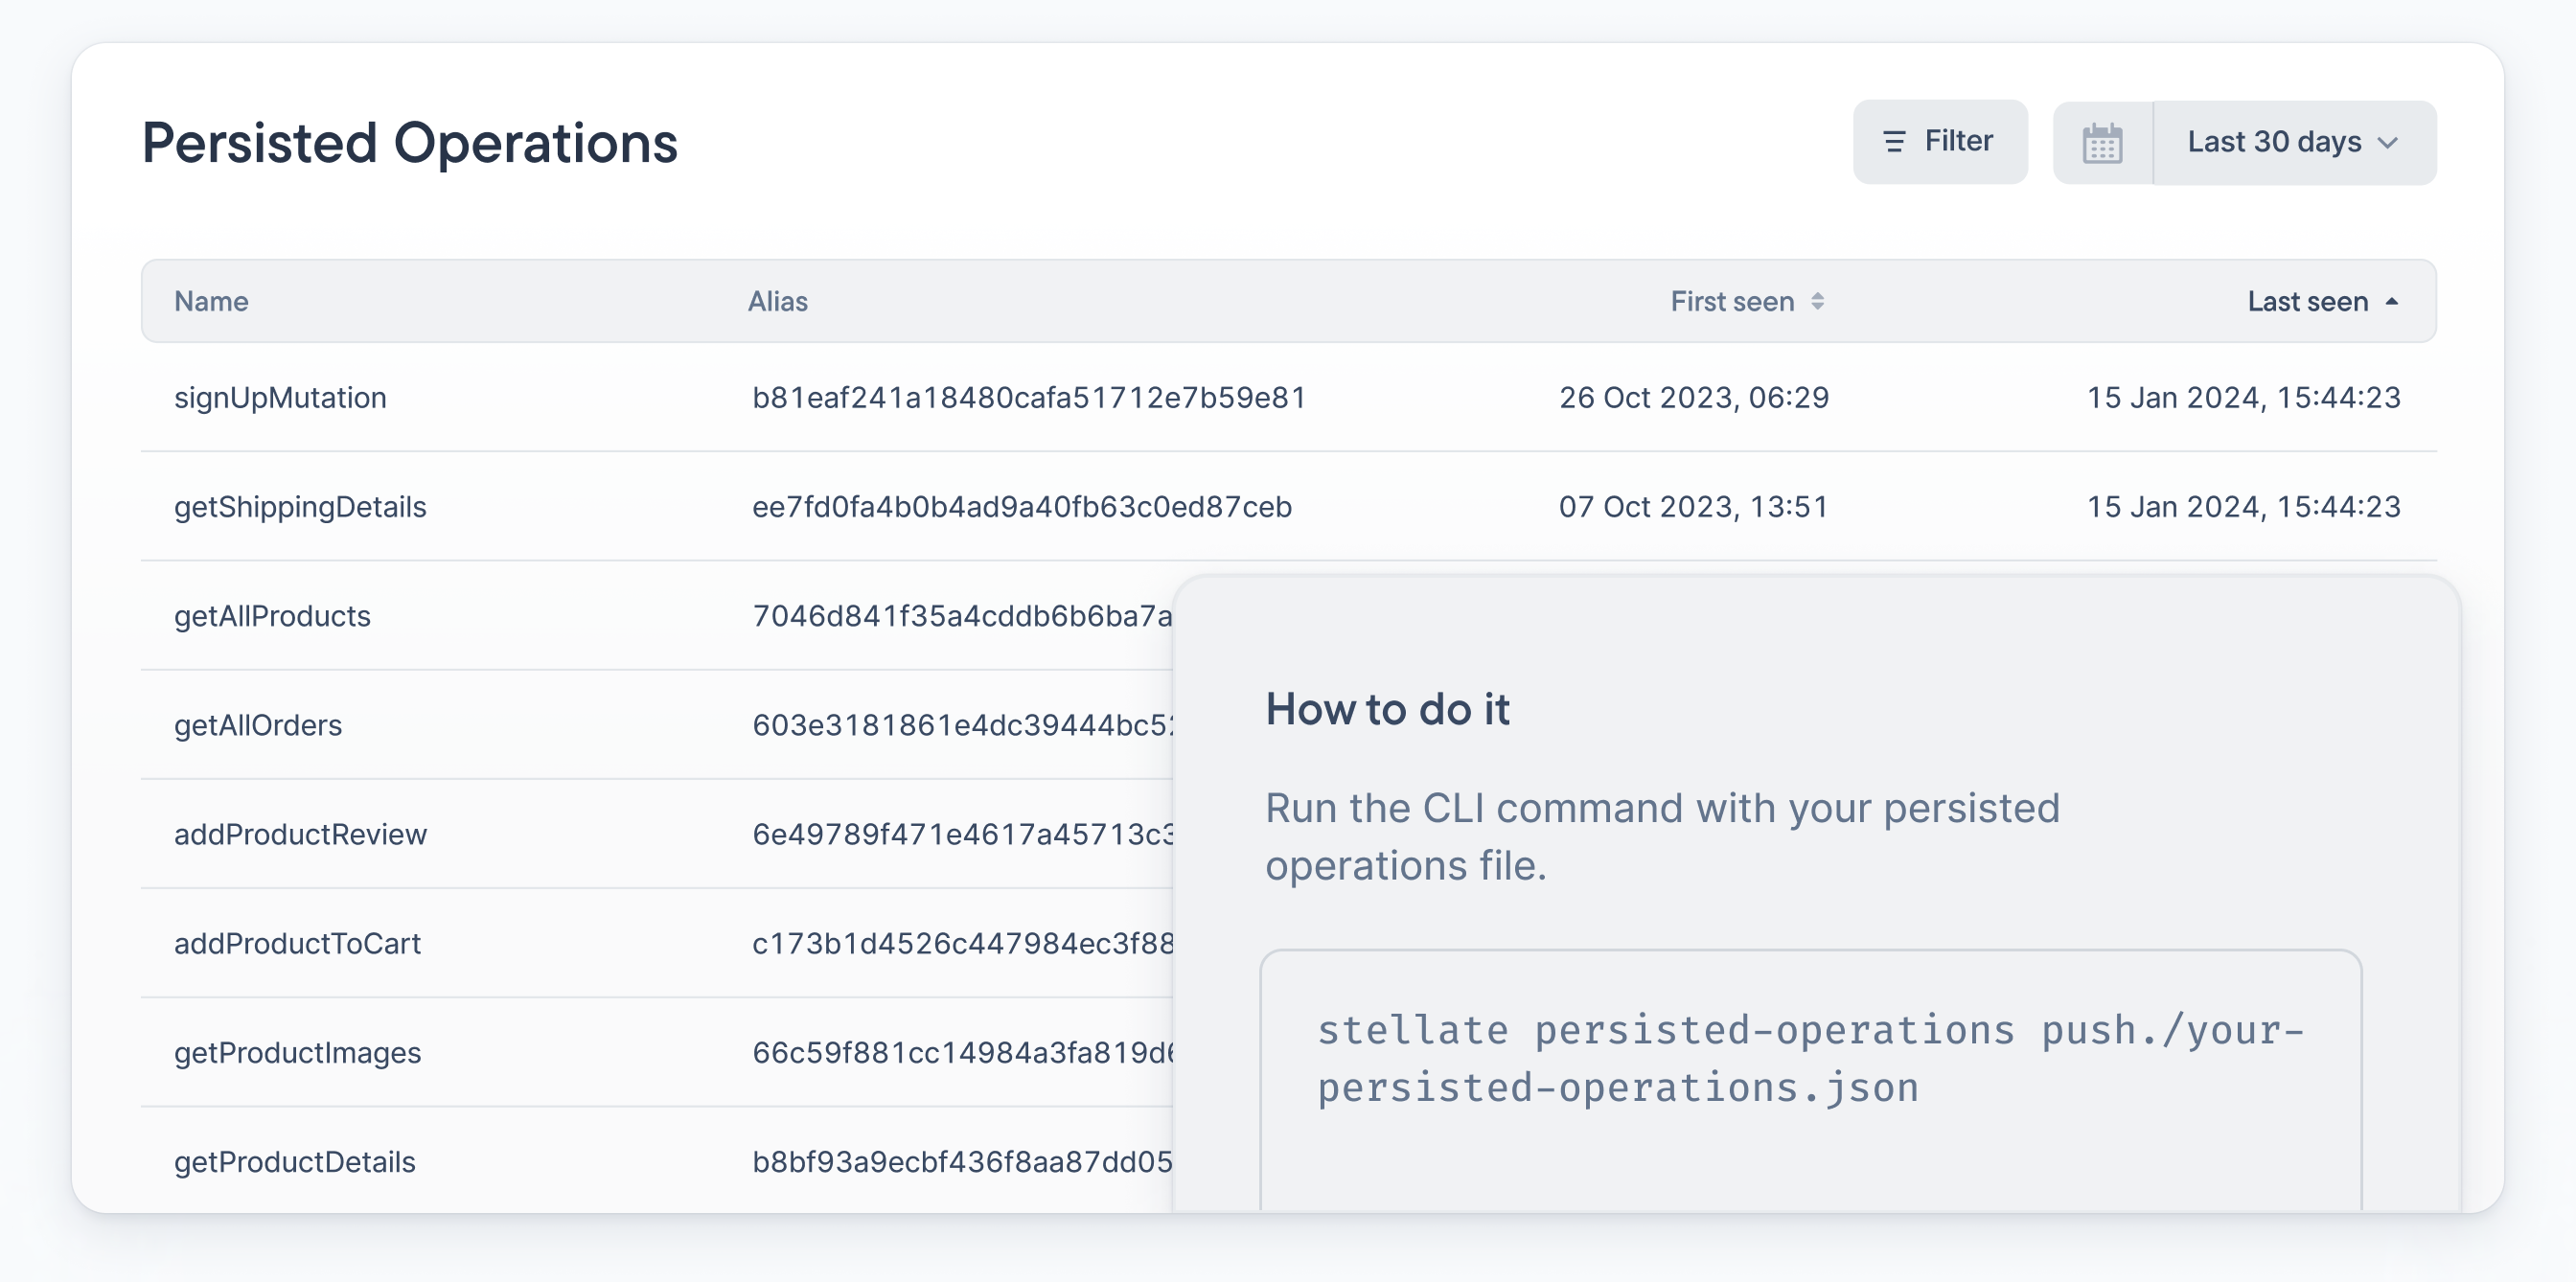Image resolution: width=2576 pixels, height=1282 pixels.
Task: Open the getAllOrders operation
Action: [x=258, y=725]
